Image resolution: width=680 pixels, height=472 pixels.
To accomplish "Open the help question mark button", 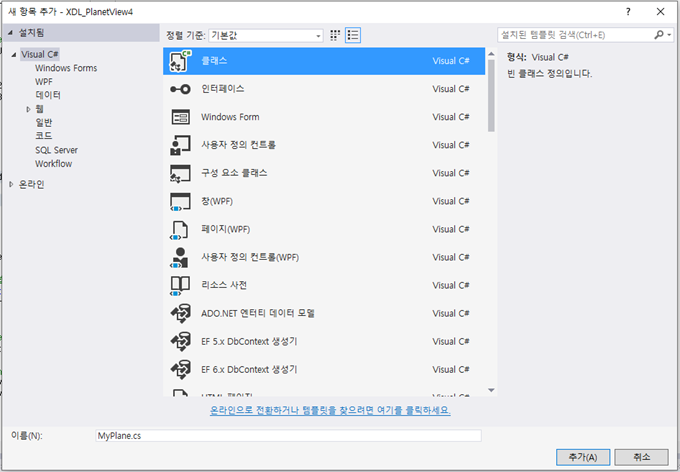I will coord(628,12).
